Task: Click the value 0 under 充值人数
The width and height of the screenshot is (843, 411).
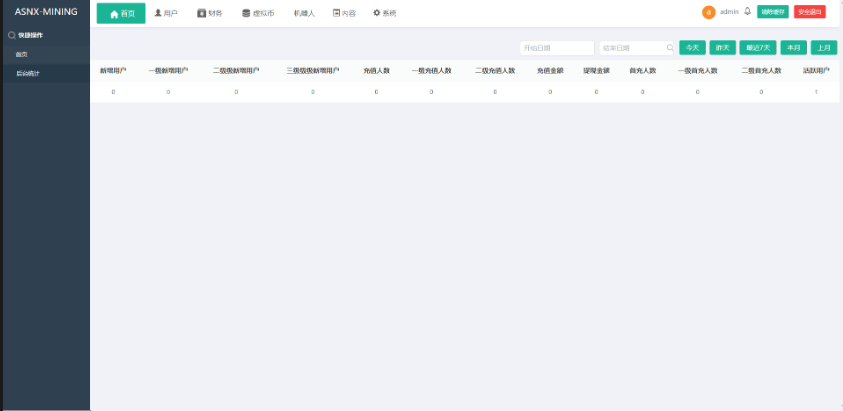Action: [x=376, y=92]
